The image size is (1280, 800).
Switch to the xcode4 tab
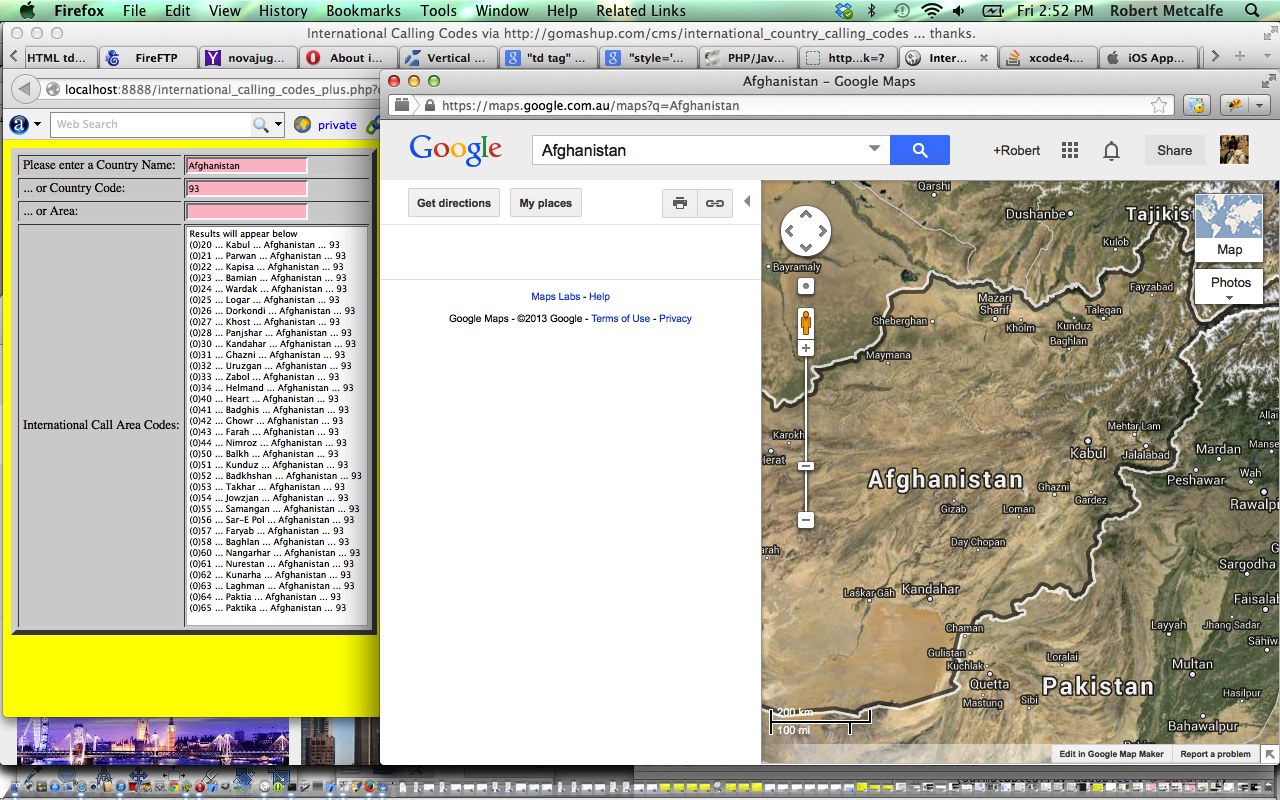point(1048,58)
